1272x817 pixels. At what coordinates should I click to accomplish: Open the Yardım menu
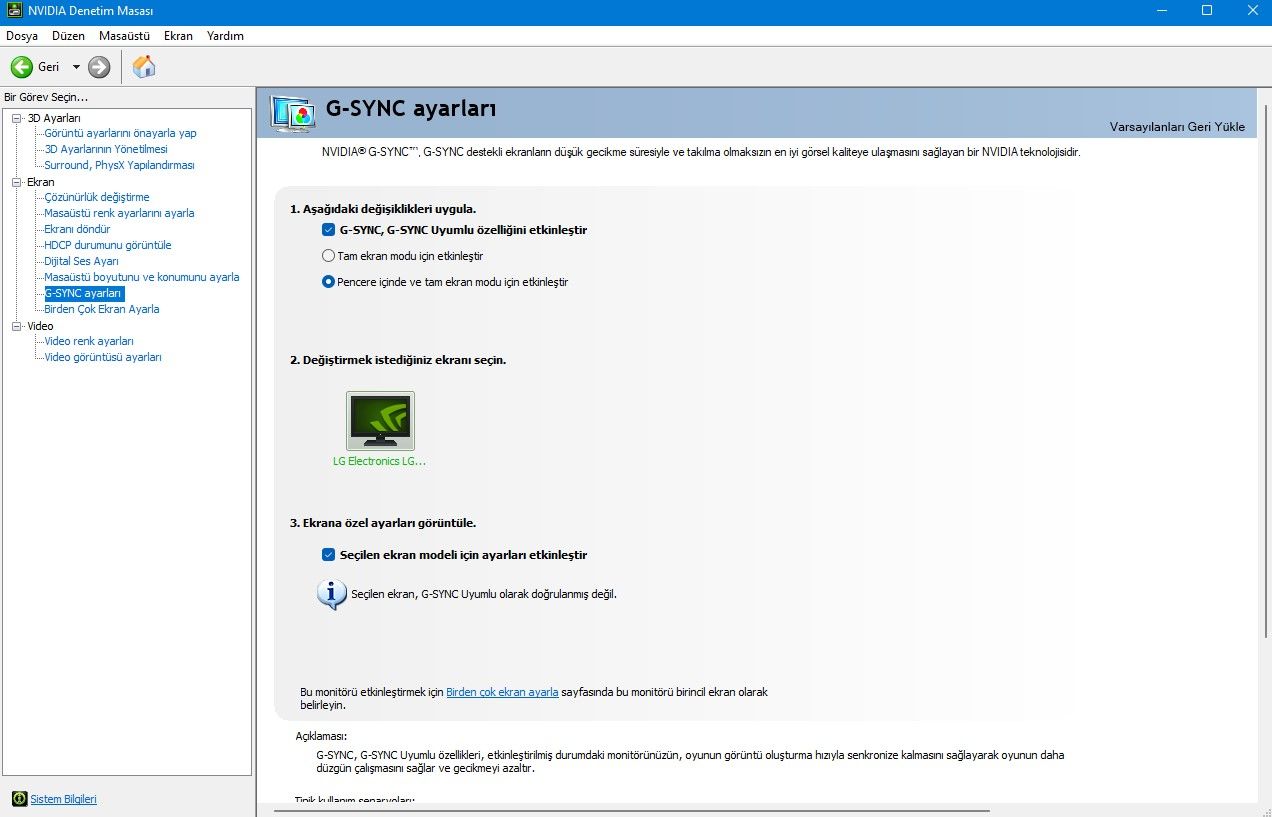225,36
